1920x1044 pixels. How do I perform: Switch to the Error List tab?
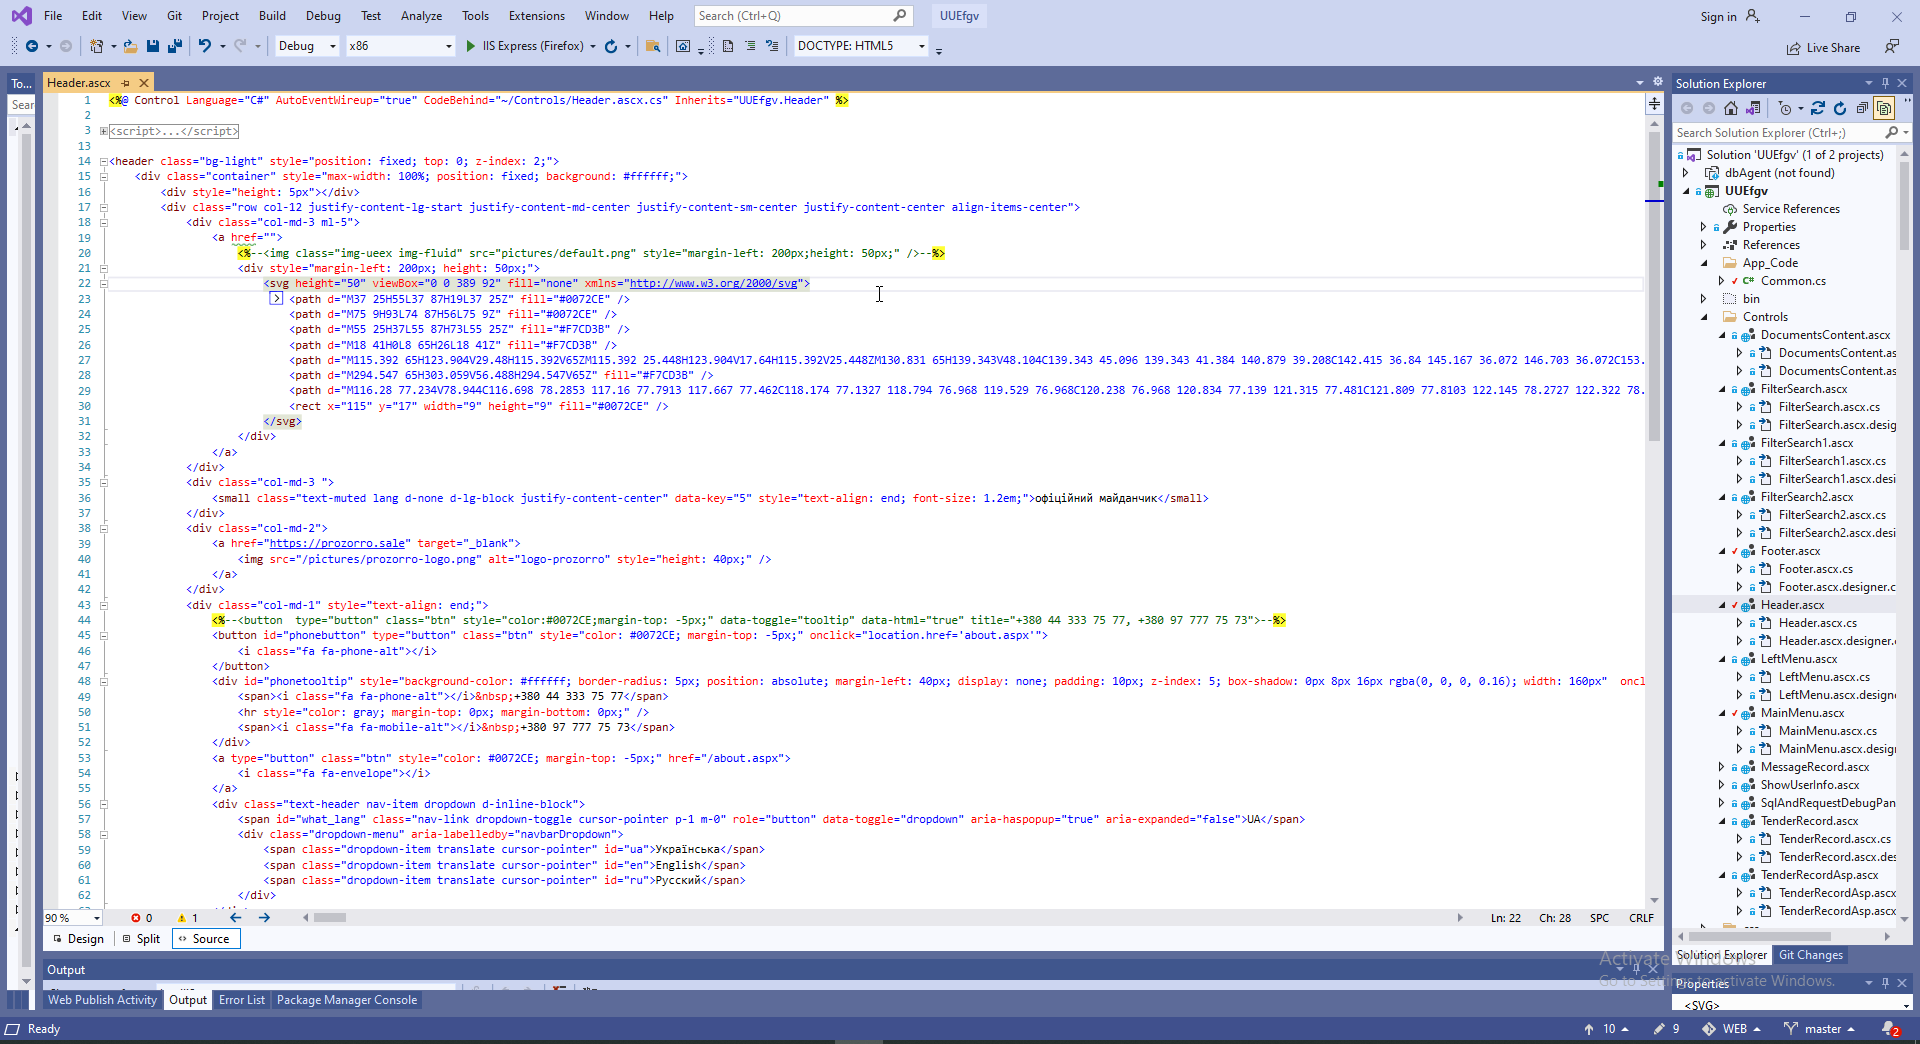(x=242, y=1000)
